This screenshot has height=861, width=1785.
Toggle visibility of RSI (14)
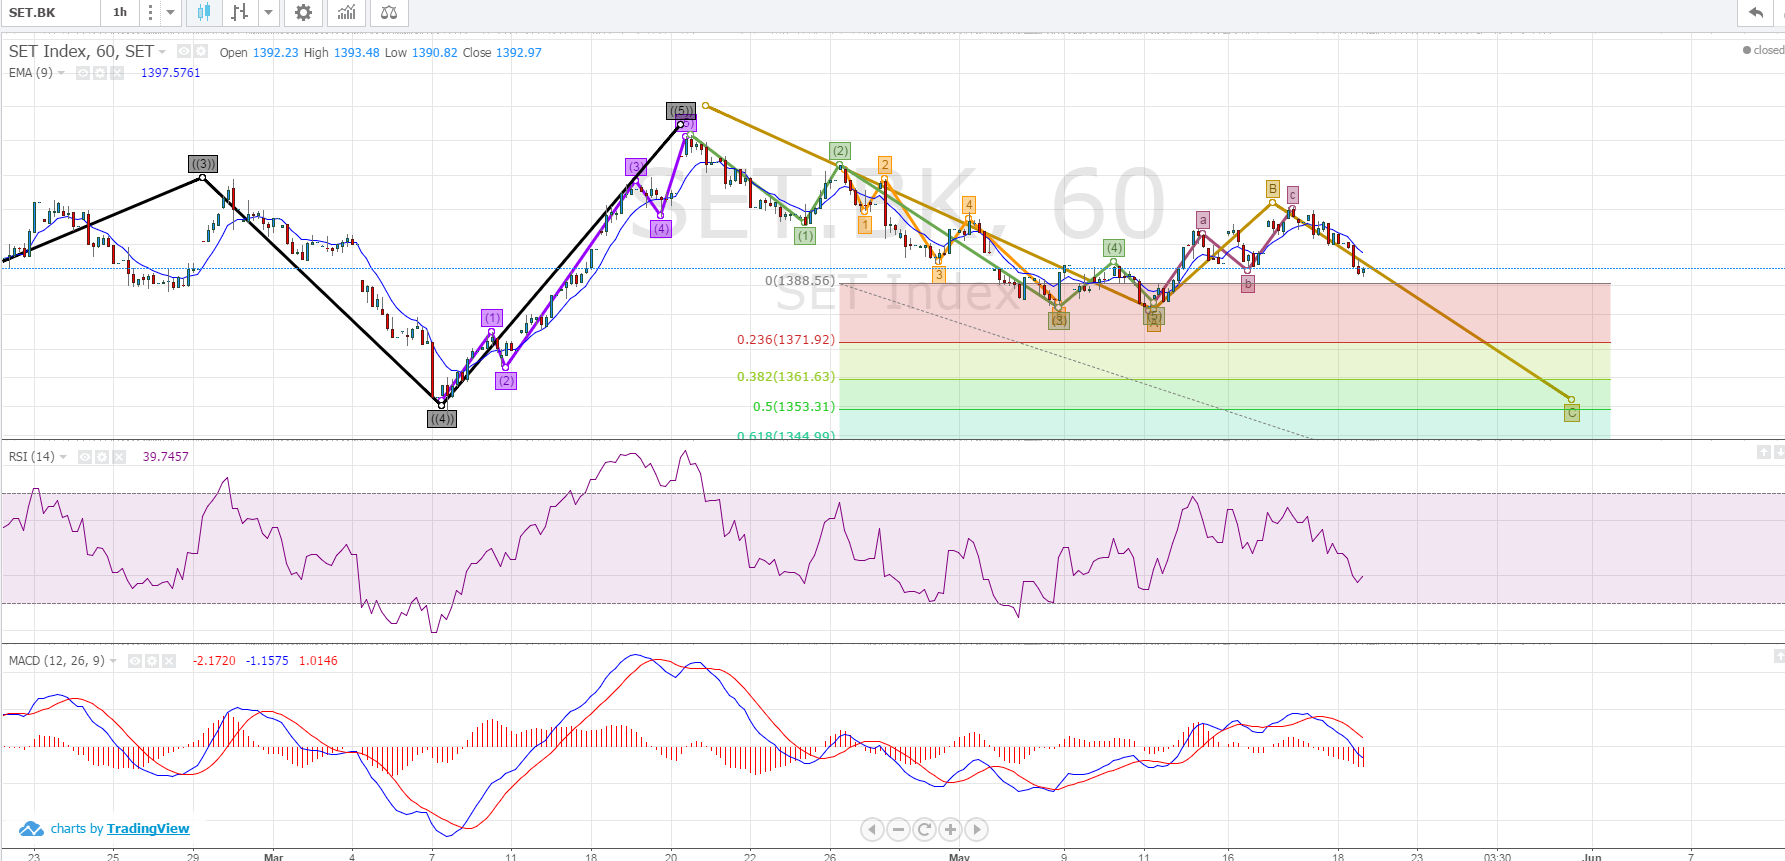[85, 457]
